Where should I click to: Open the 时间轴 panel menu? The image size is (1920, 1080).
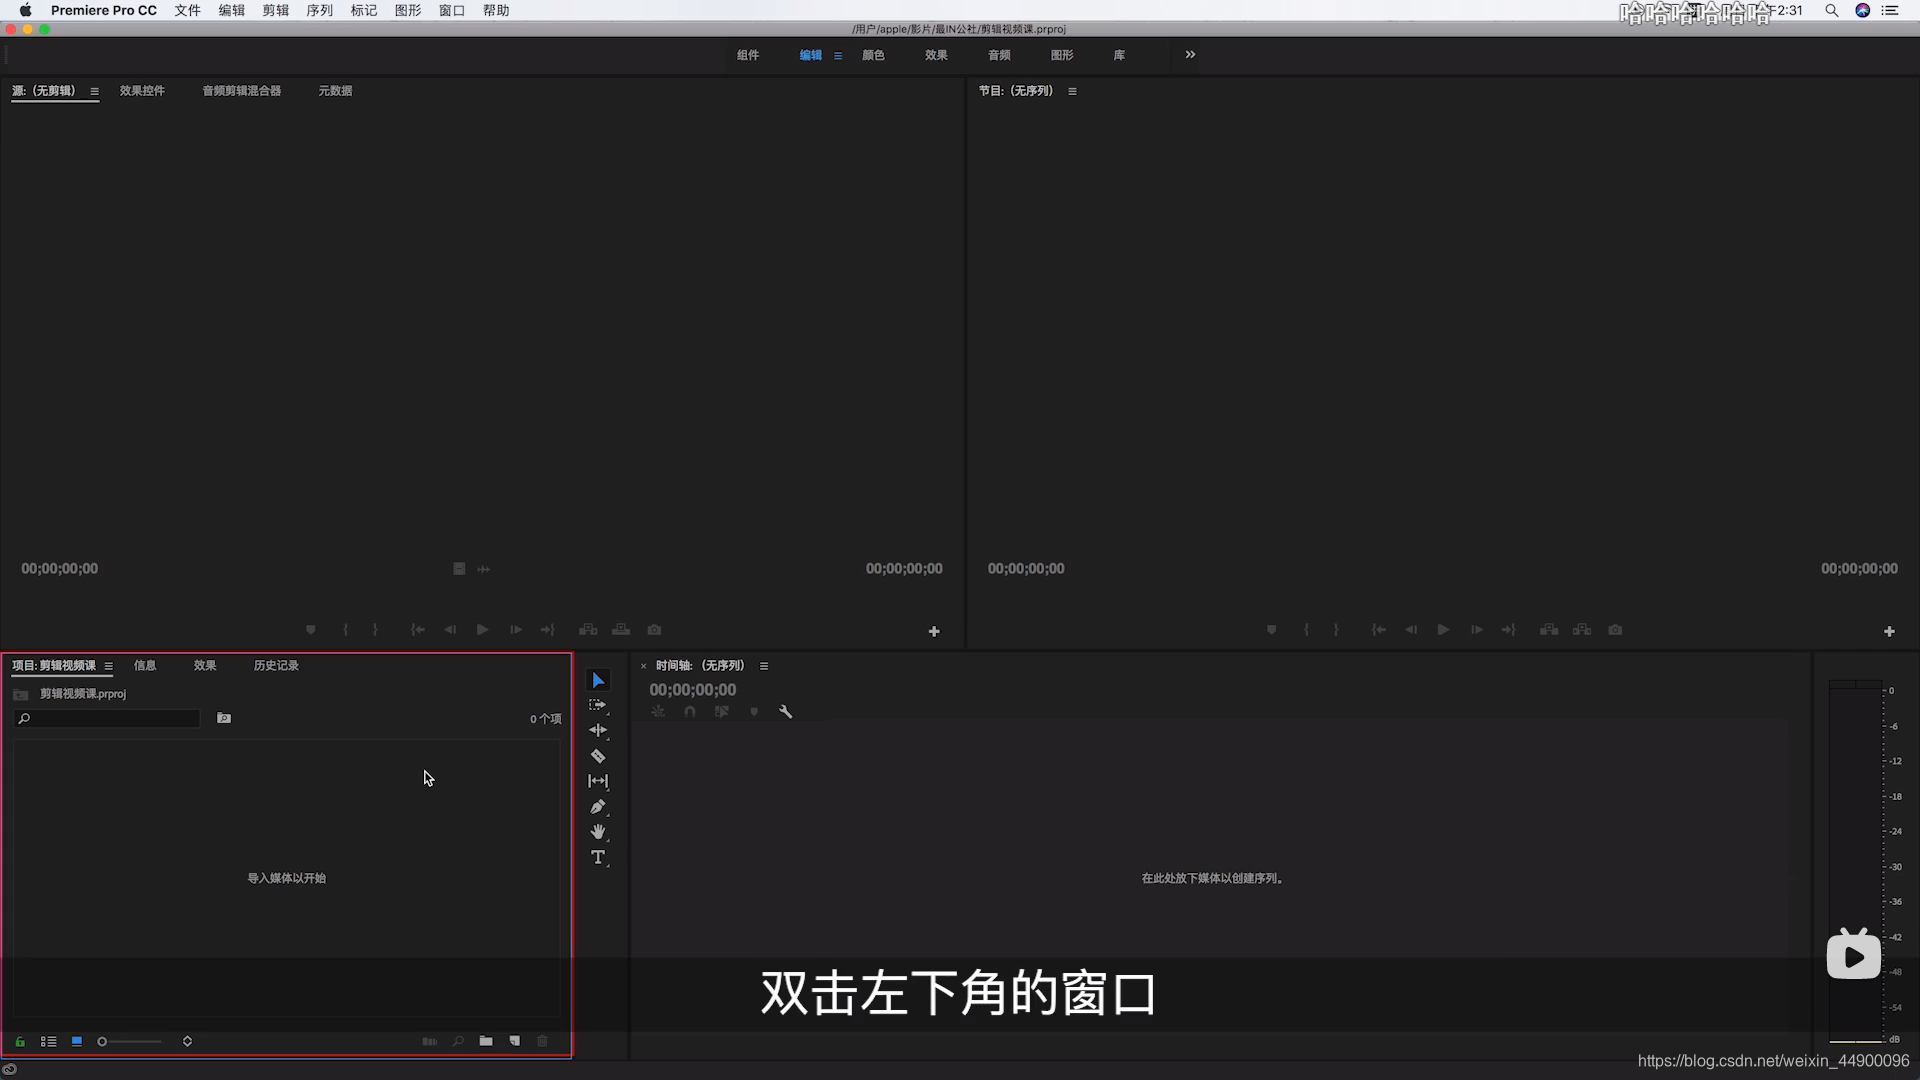764,666
